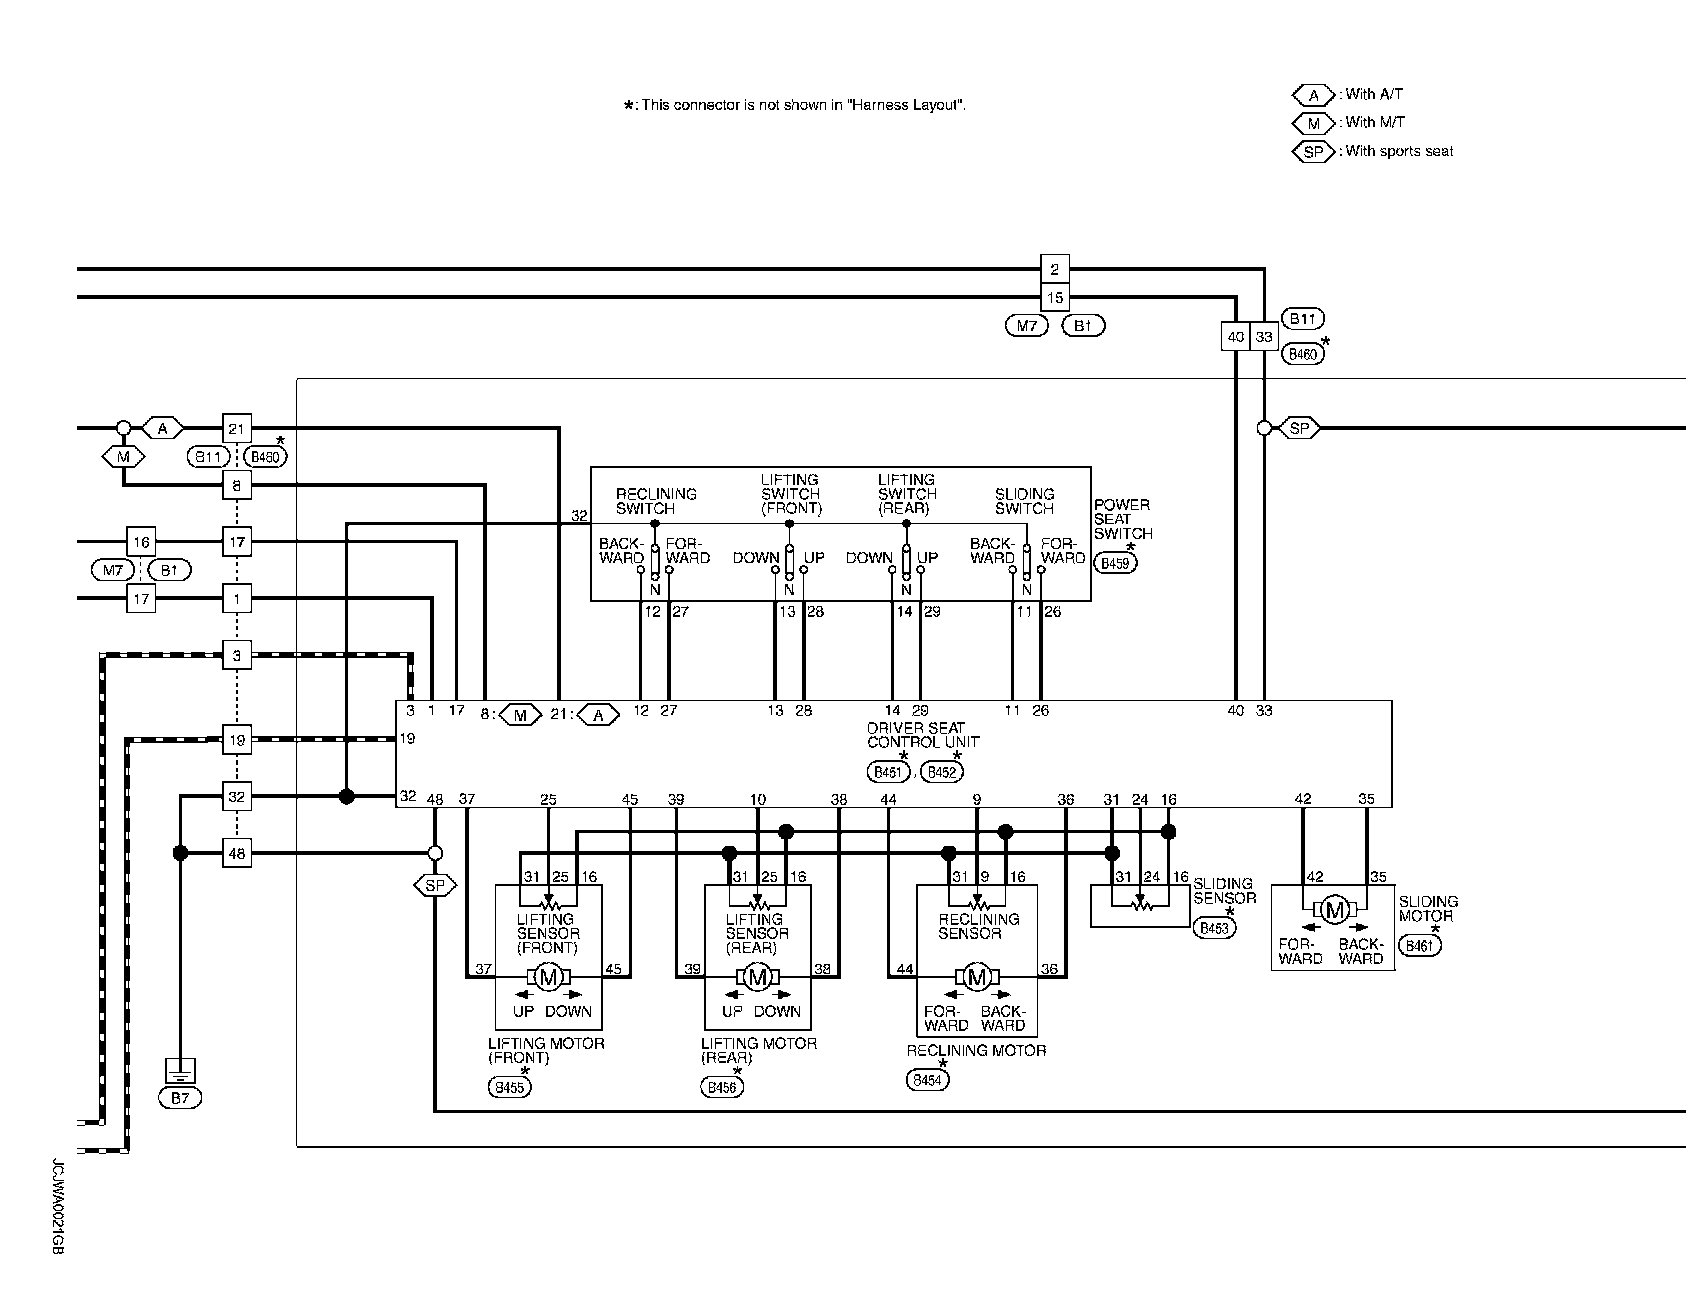1688x1312 pixels.
Task: Click terminal box 19 on dashed line
Action: pos(236,740)
